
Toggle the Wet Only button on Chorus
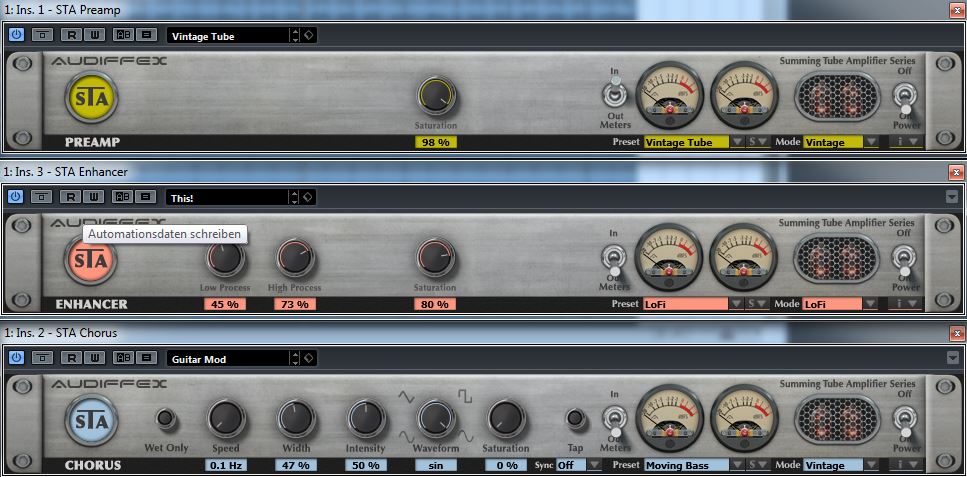[166, 419]
